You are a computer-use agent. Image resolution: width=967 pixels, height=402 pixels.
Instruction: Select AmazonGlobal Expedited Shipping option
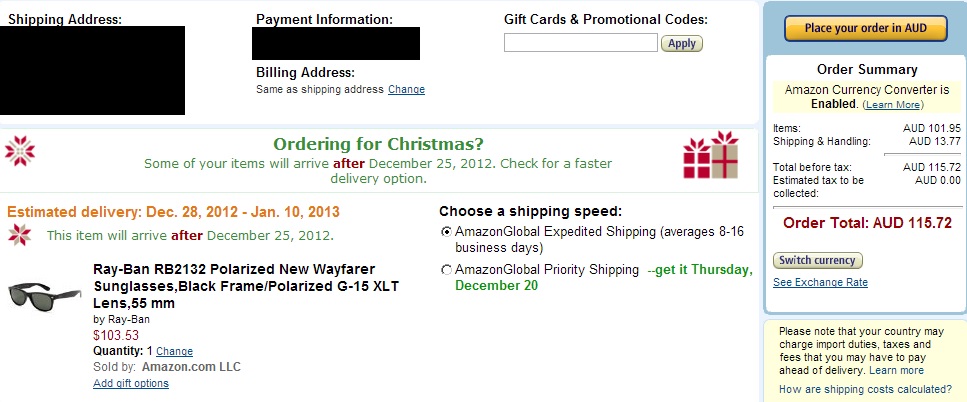(x=446, y=232)
